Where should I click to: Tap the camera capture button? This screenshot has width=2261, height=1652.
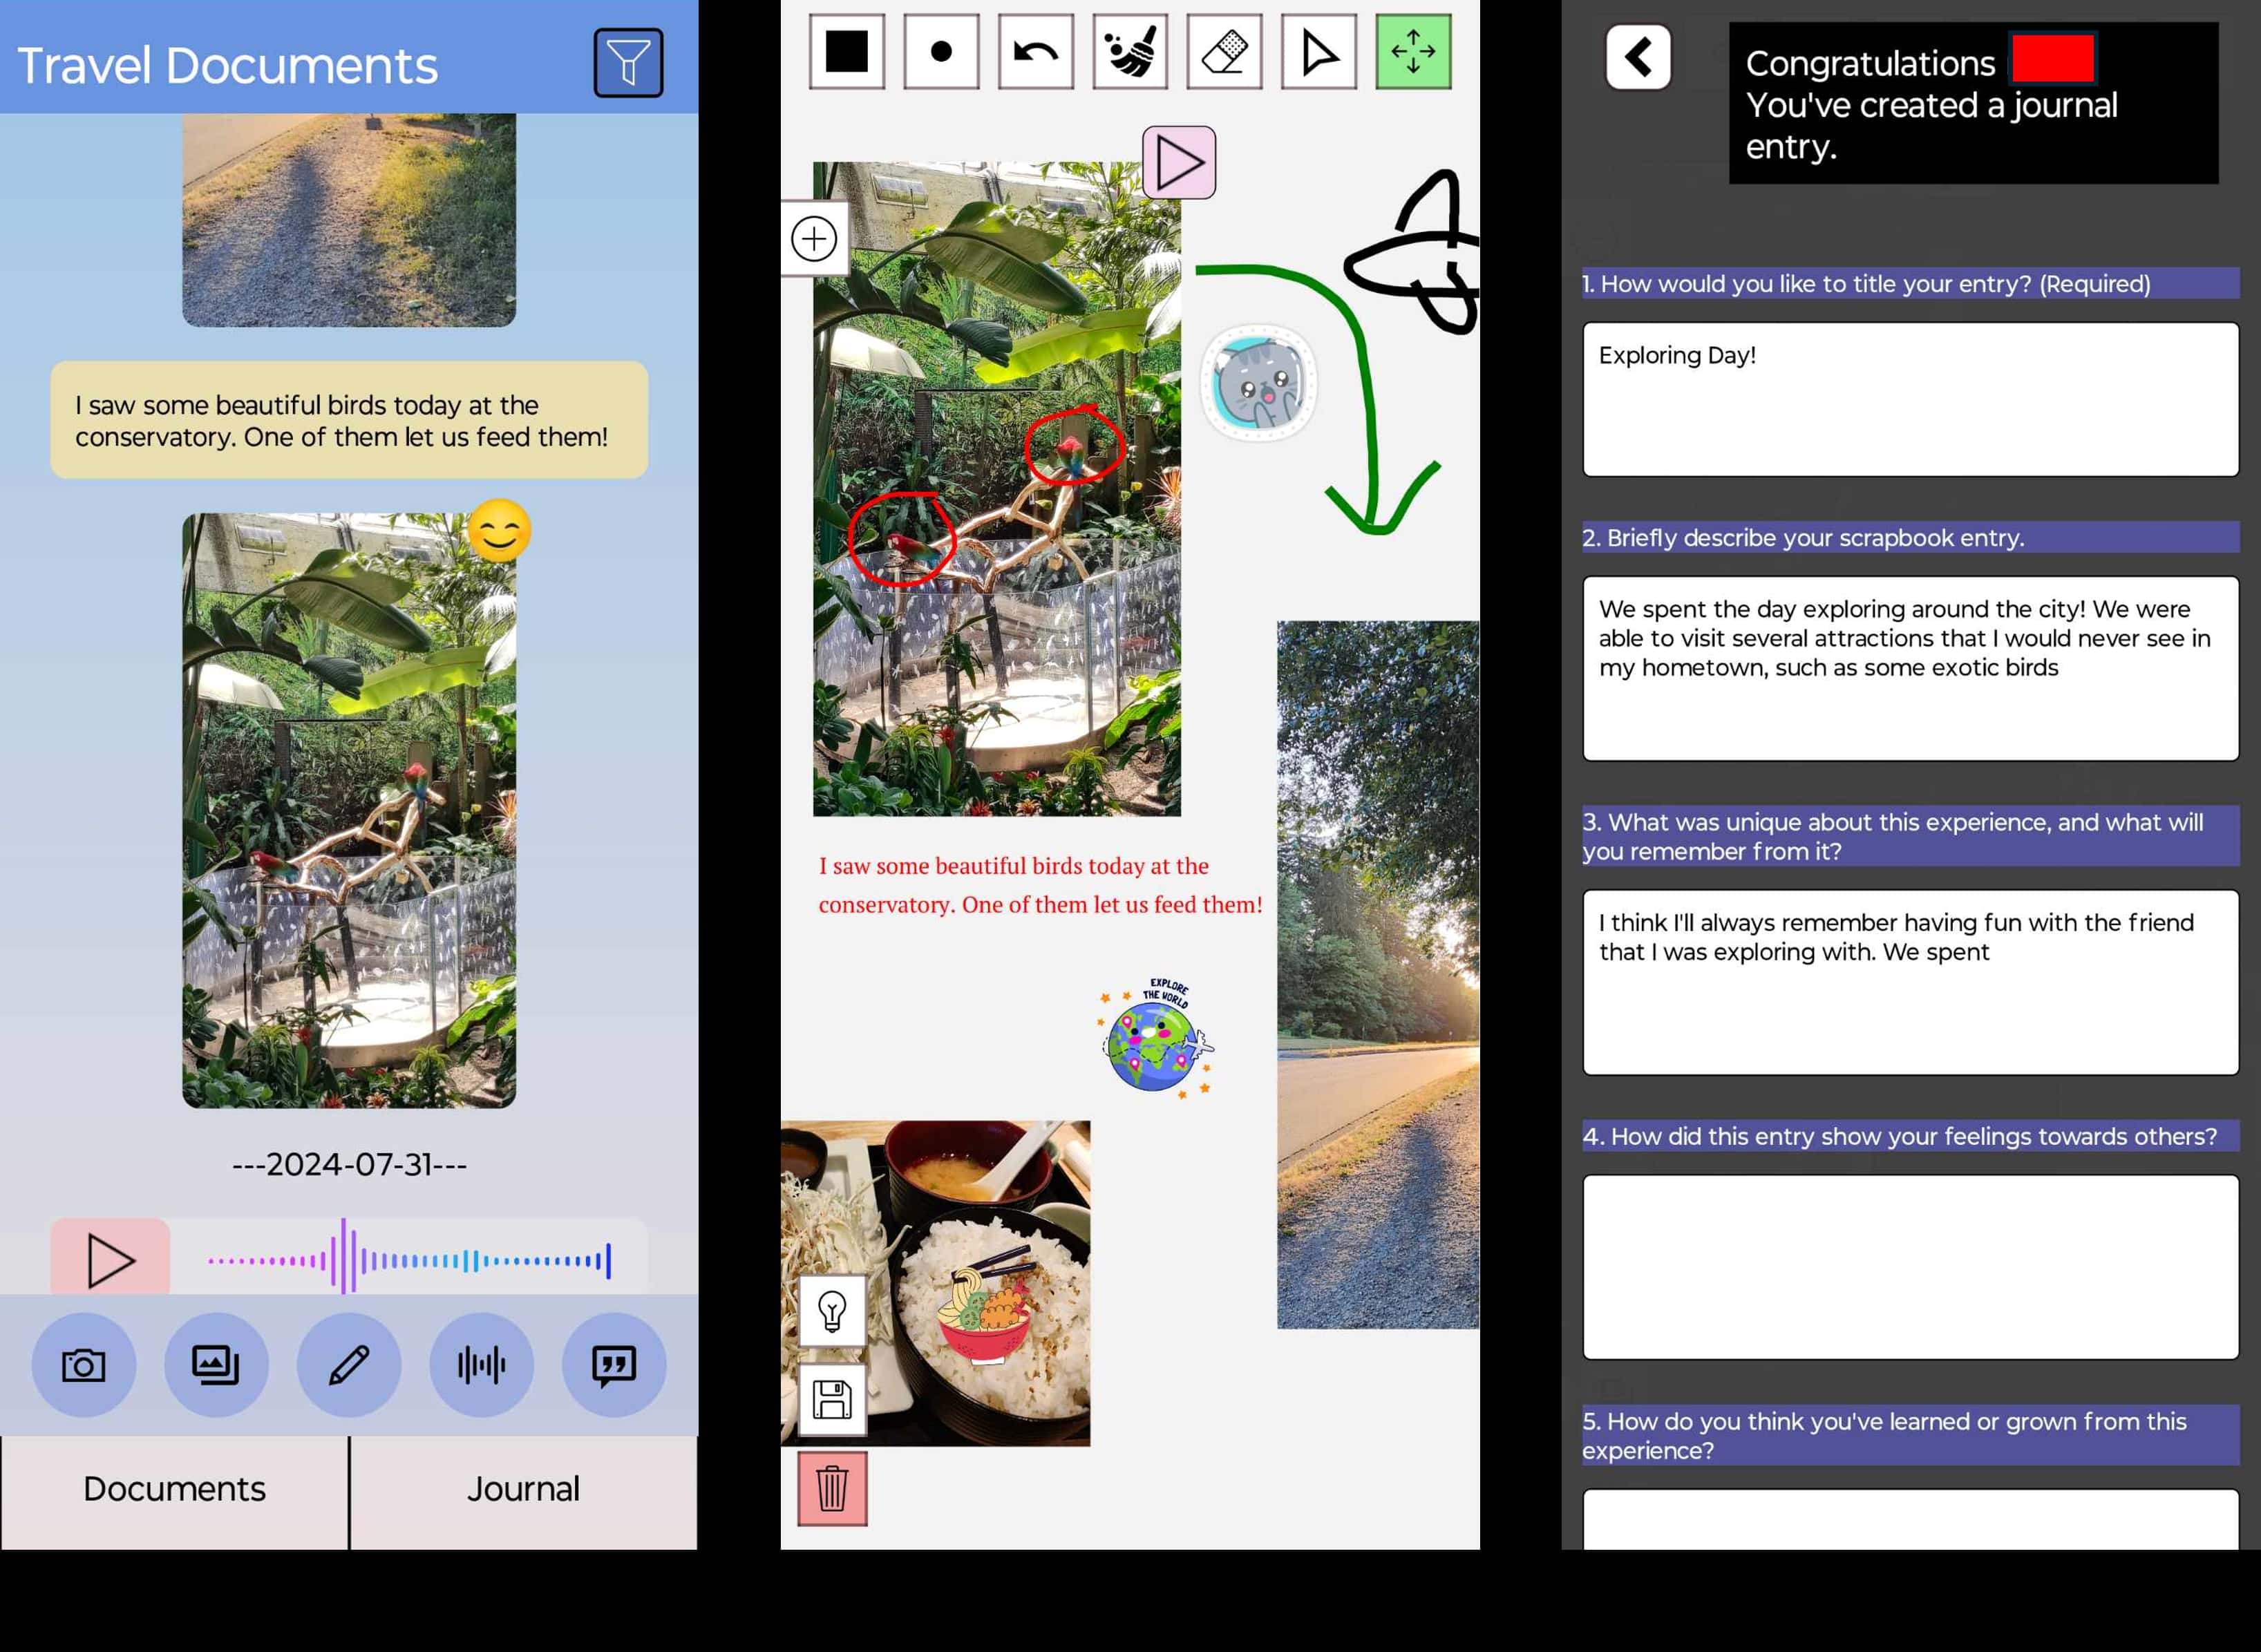[84, 1364]
